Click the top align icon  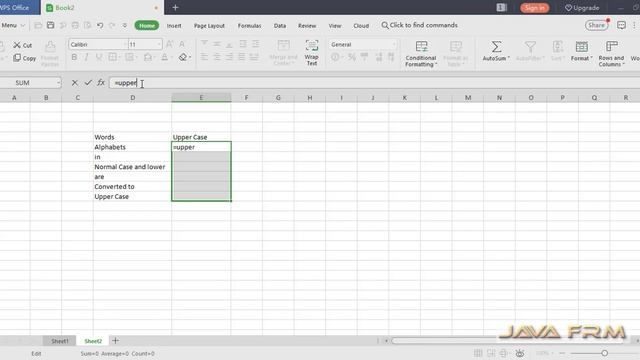(204, 44)
